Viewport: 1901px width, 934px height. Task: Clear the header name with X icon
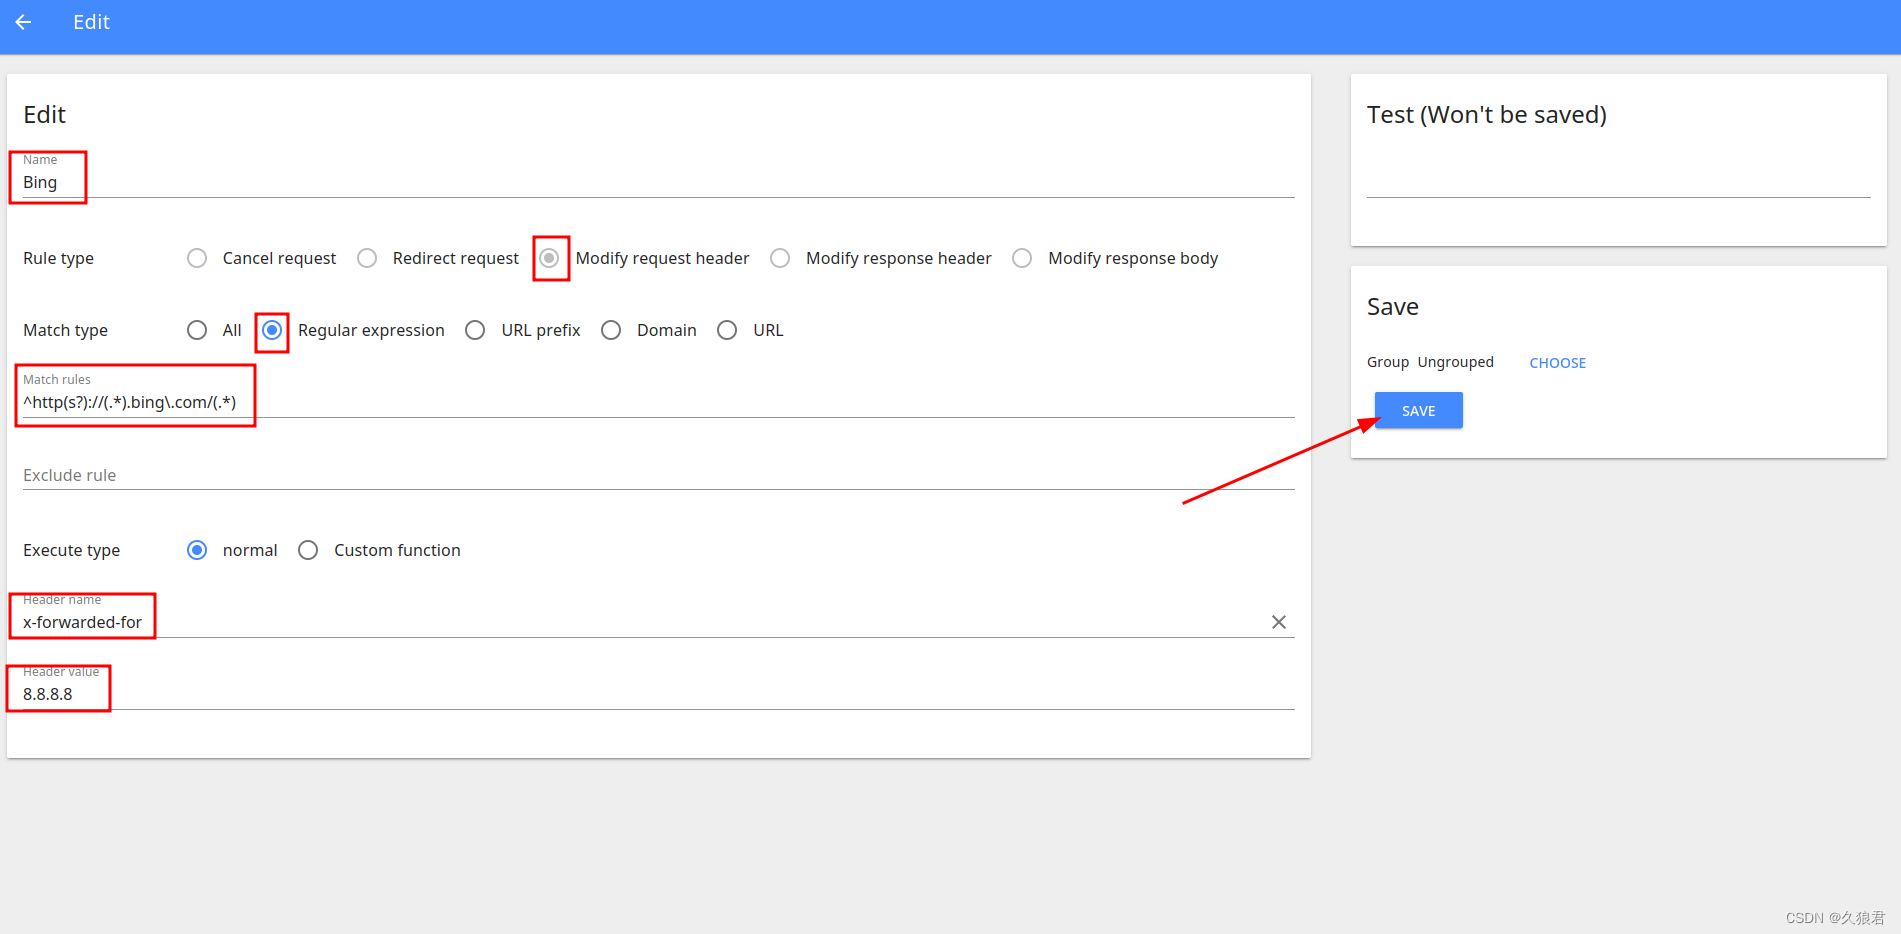click(1278, 622)
